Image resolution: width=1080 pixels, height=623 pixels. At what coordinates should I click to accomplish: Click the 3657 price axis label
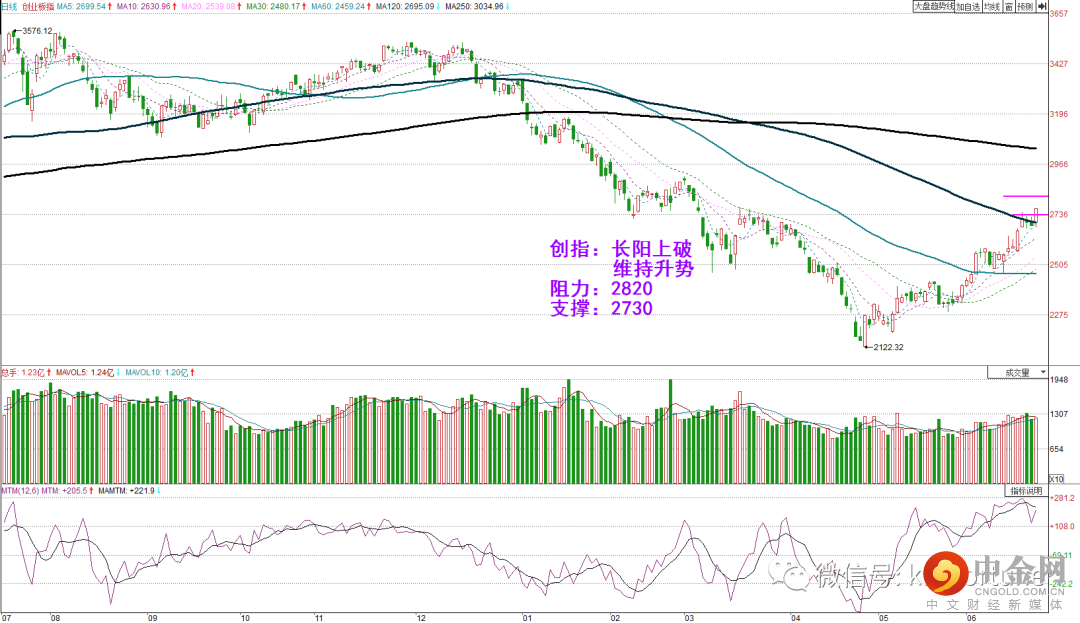click(1059, 14)
